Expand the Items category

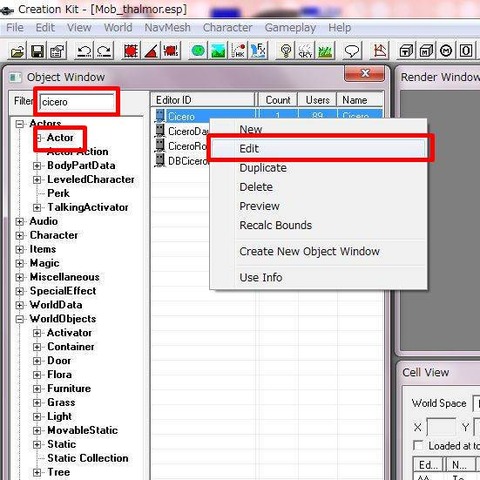pos(20,249)
